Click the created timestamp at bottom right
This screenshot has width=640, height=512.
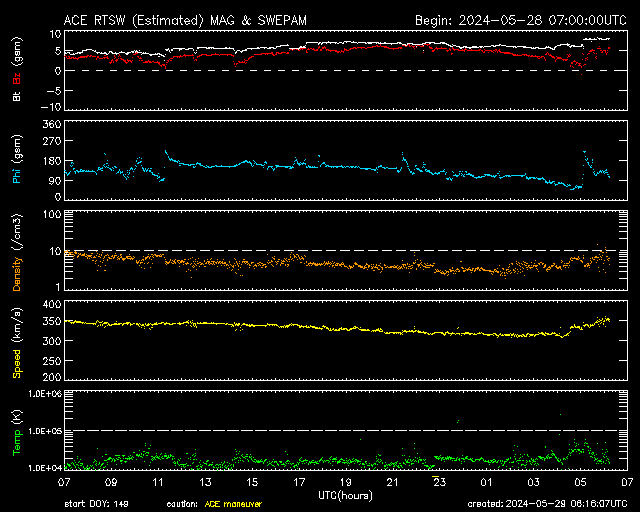(x=546, y=503)
